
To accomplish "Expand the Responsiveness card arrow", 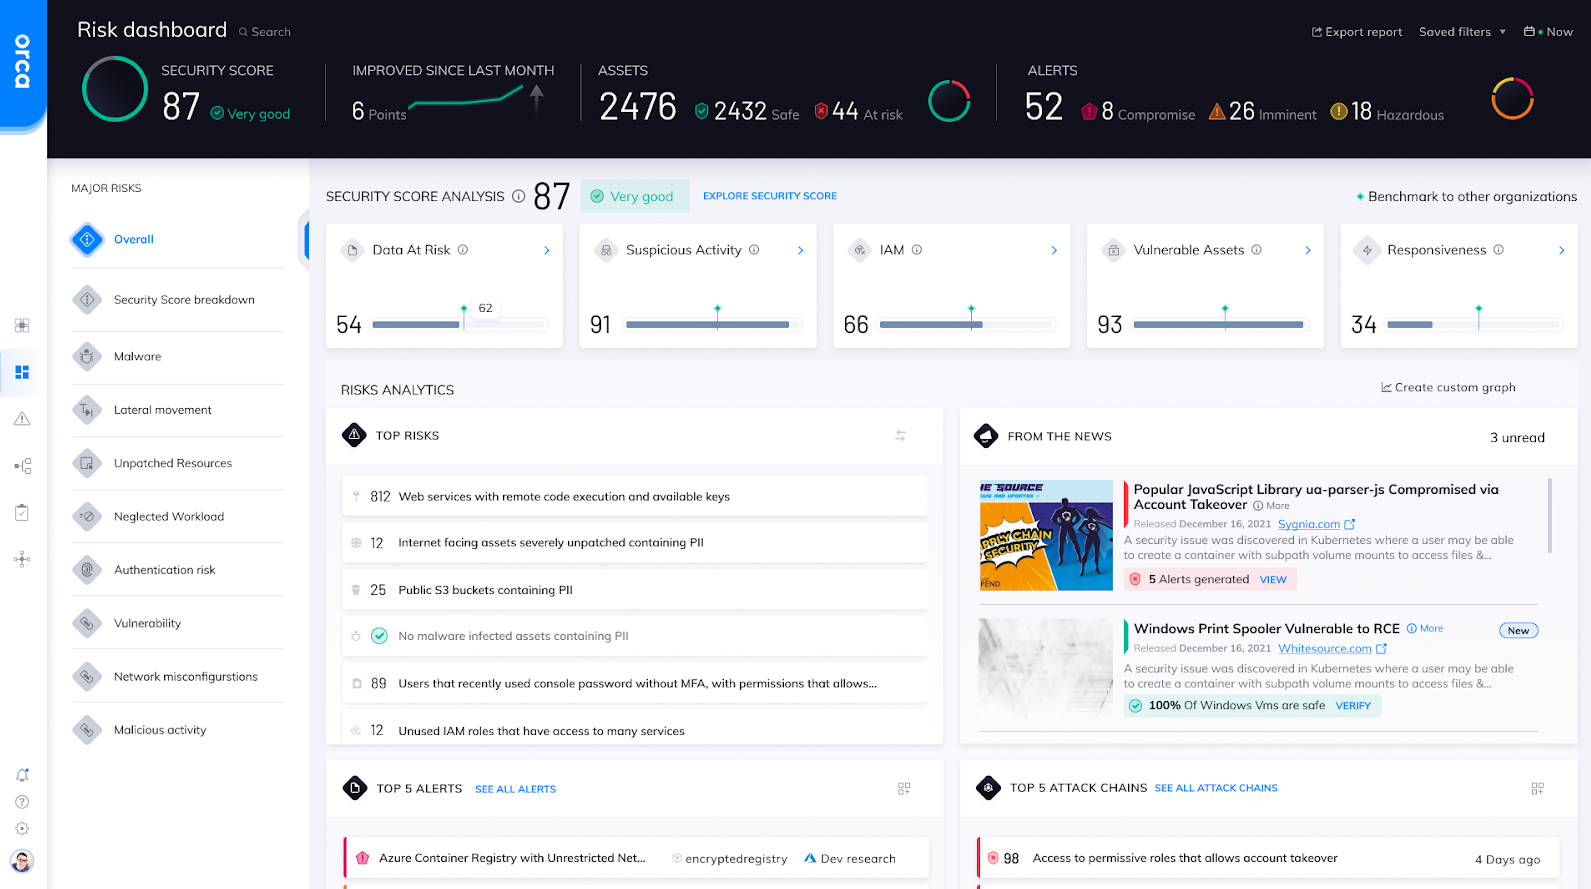I will (x=1561, y=250).
